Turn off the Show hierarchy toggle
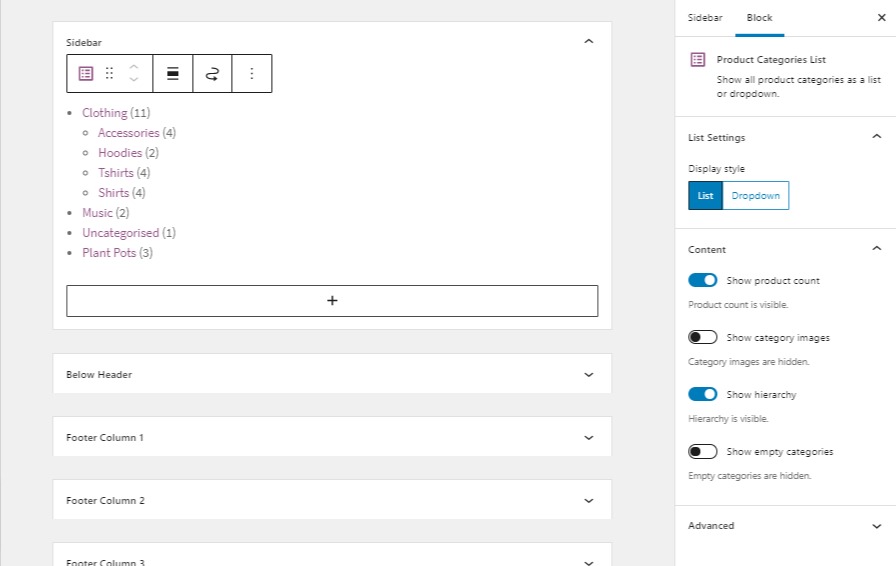This screenshot has height=566, width=896. (703, 395)
